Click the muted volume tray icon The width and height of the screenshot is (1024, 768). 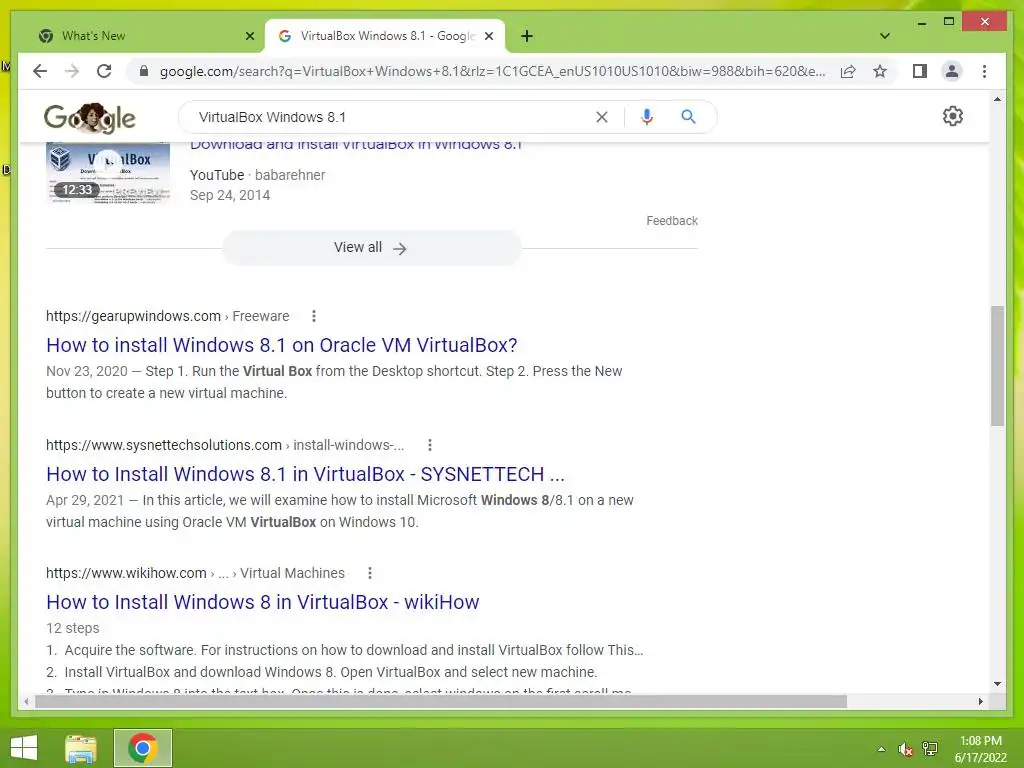click(905, 749)
